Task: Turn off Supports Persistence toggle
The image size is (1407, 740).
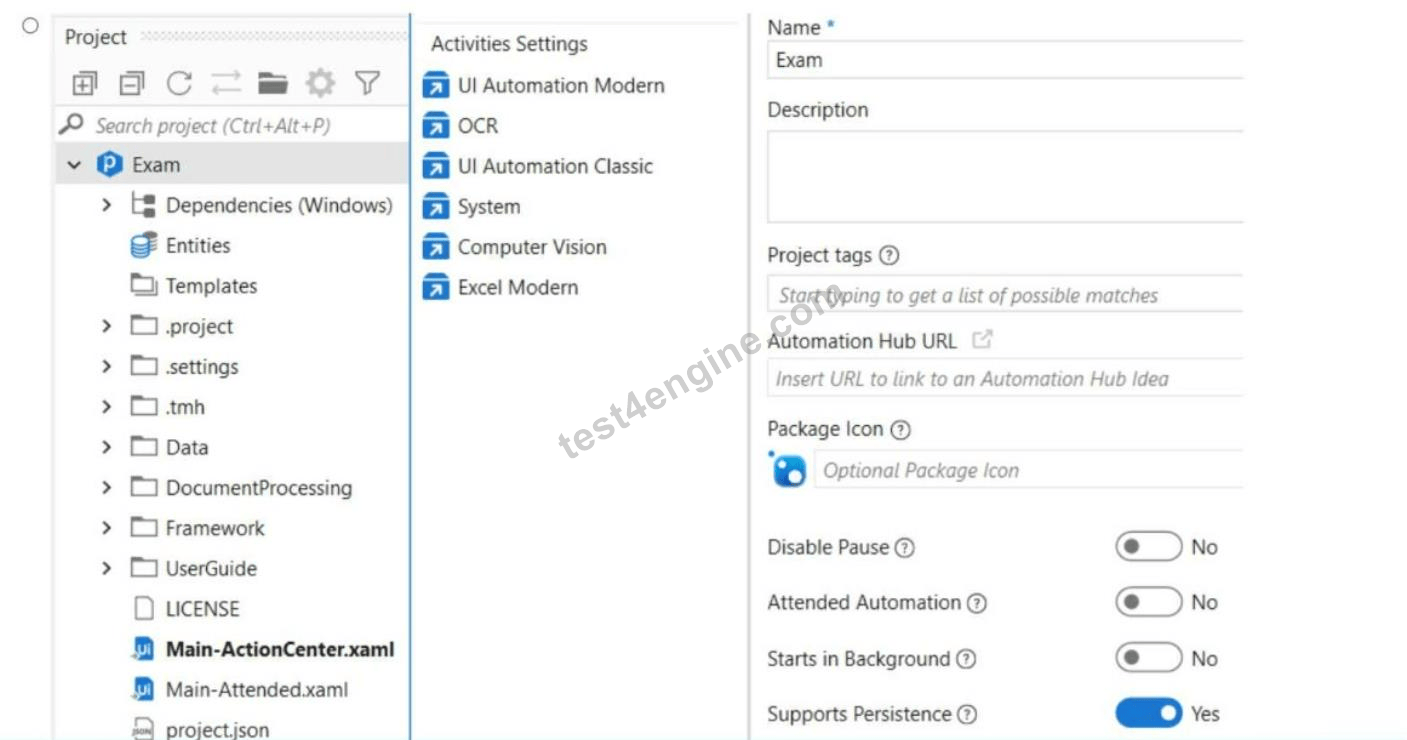Action: pyautogui.click(x=1148, y=714)
